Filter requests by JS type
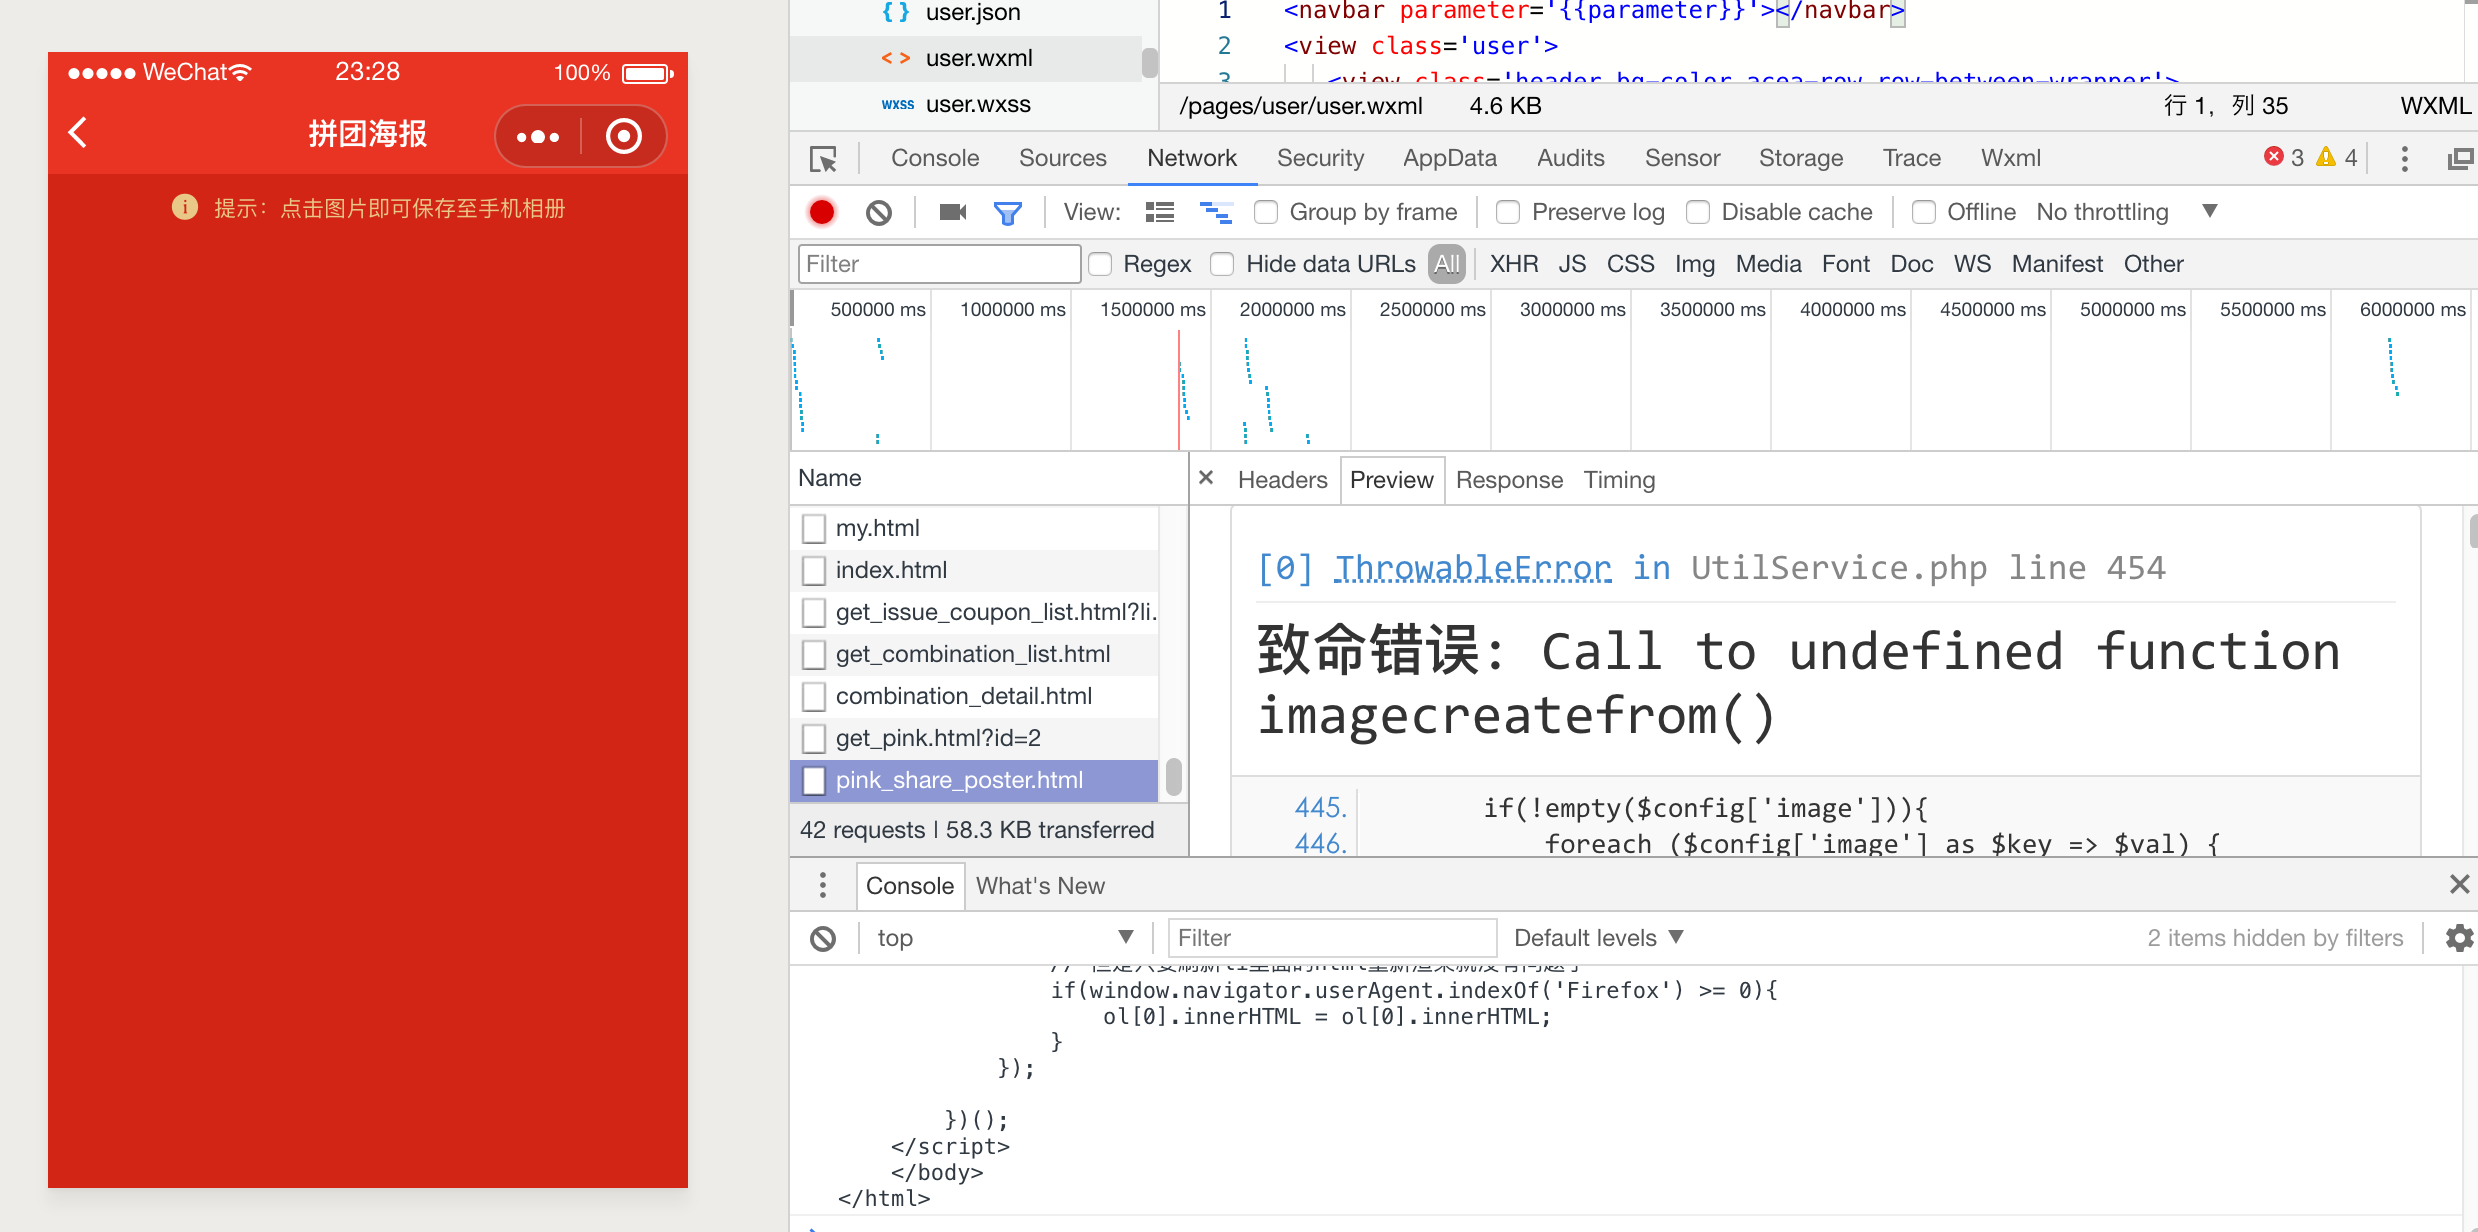The height and width of the screenshot is (1232, 2478). (1572, 264)
